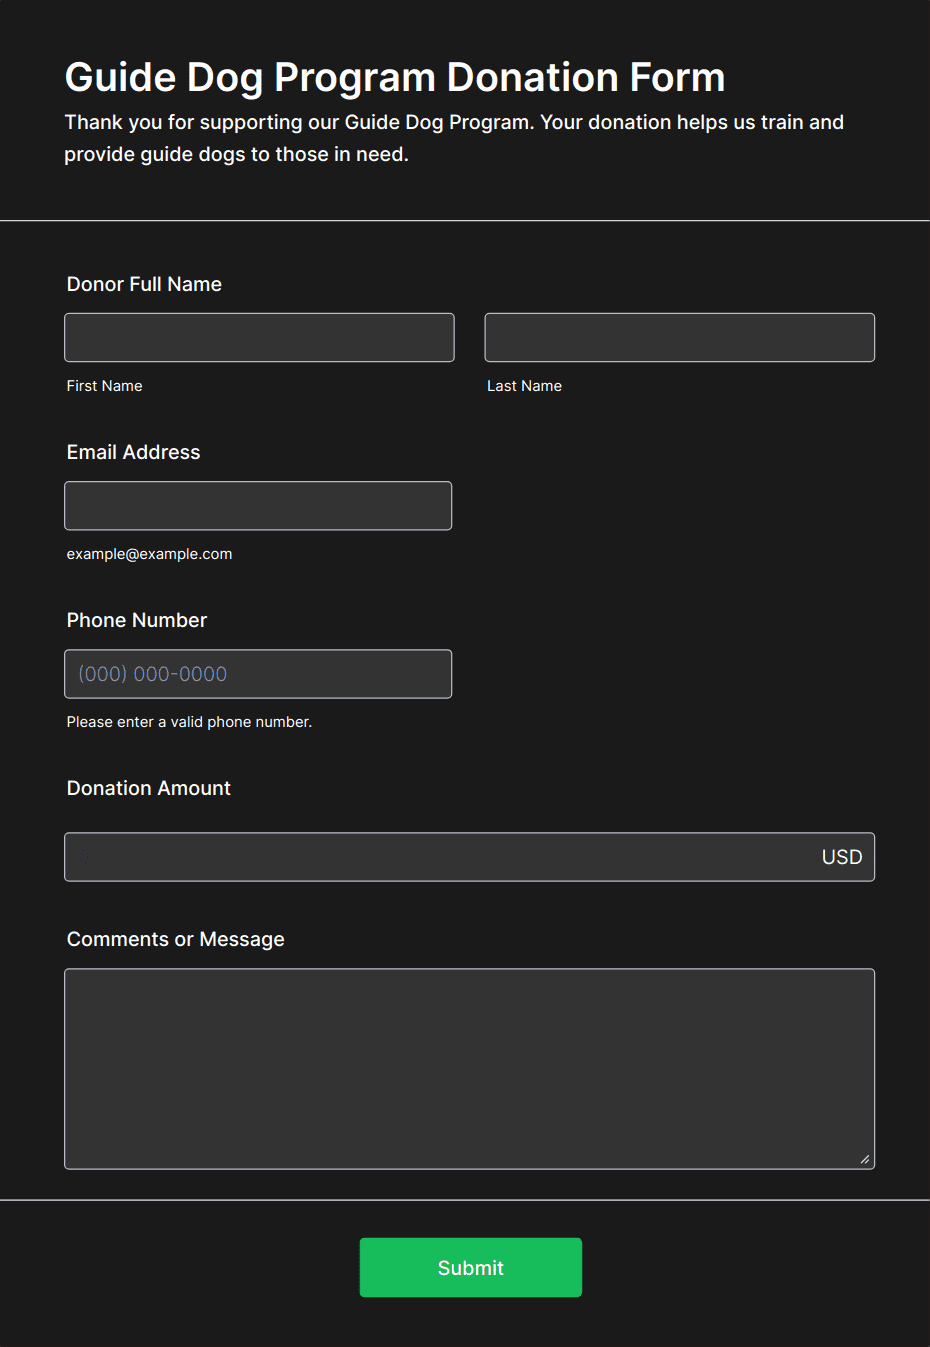Image resolution: width=930 pixels, height=1347 pixels.
Task: Click the example@example.com hint text
Action: coord(149,554)
